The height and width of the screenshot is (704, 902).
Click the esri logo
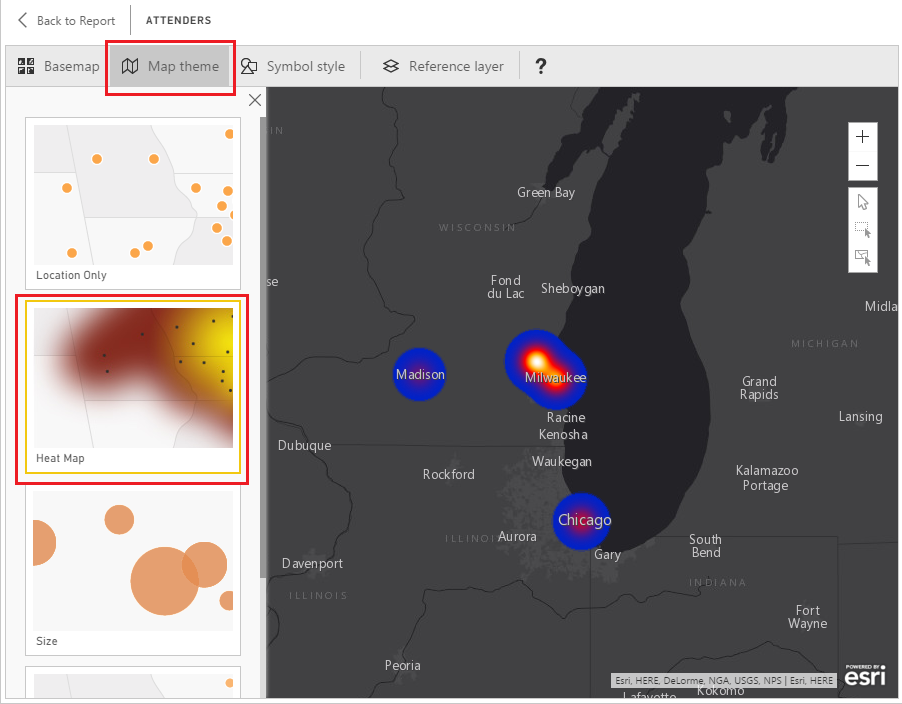(865, 675)
